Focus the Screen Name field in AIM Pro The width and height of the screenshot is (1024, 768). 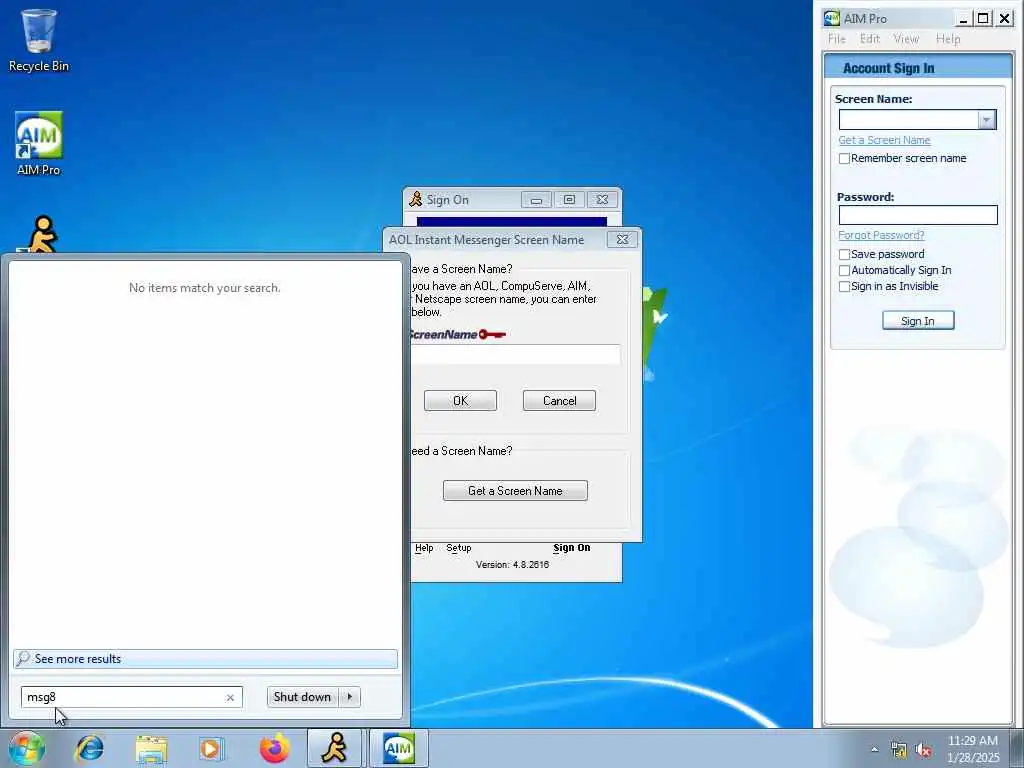tap(908, 120)
